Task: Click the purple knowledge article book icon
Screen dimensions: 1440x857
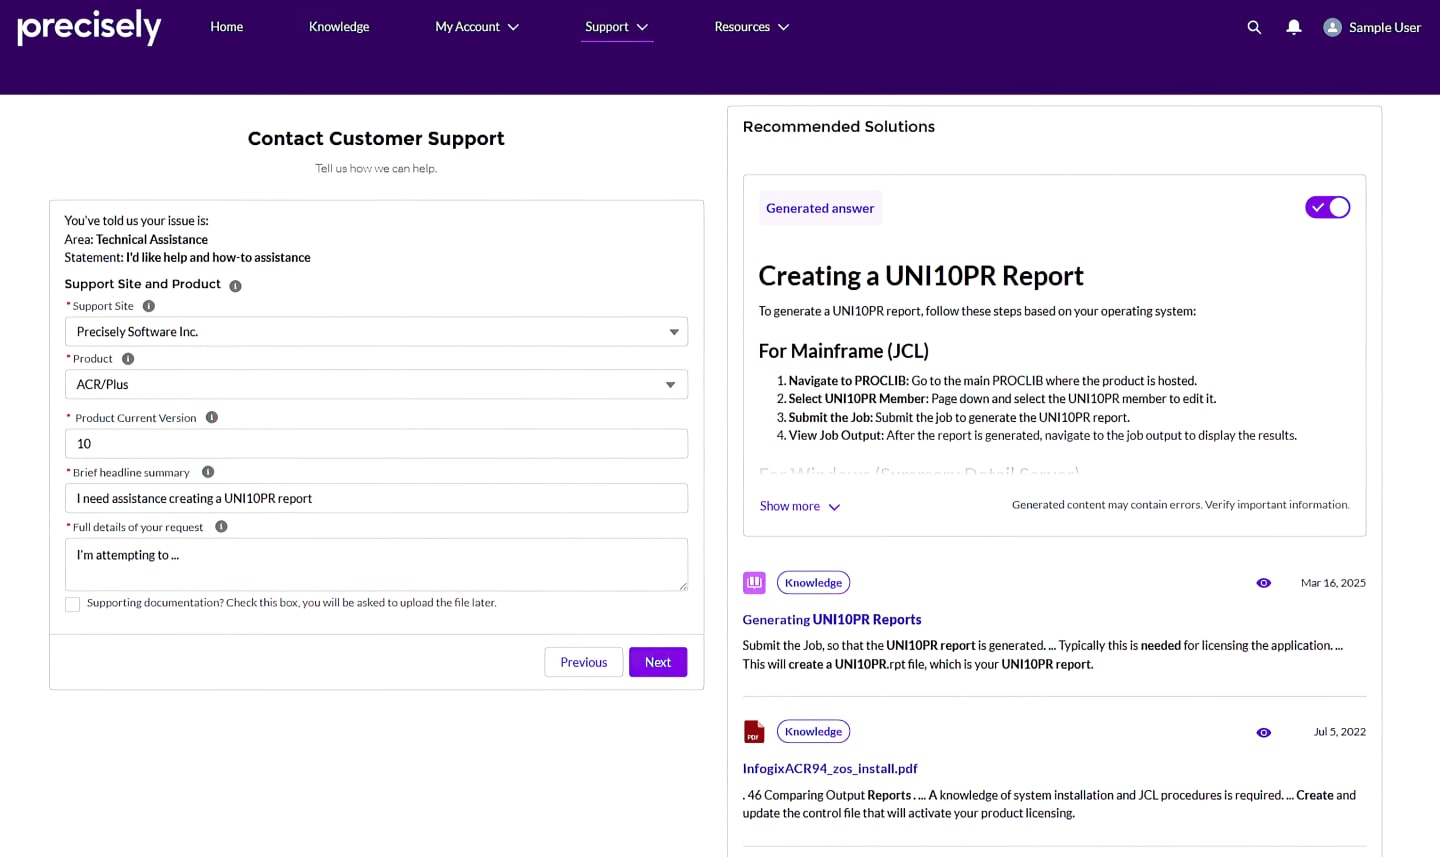Action: point(754,583)
